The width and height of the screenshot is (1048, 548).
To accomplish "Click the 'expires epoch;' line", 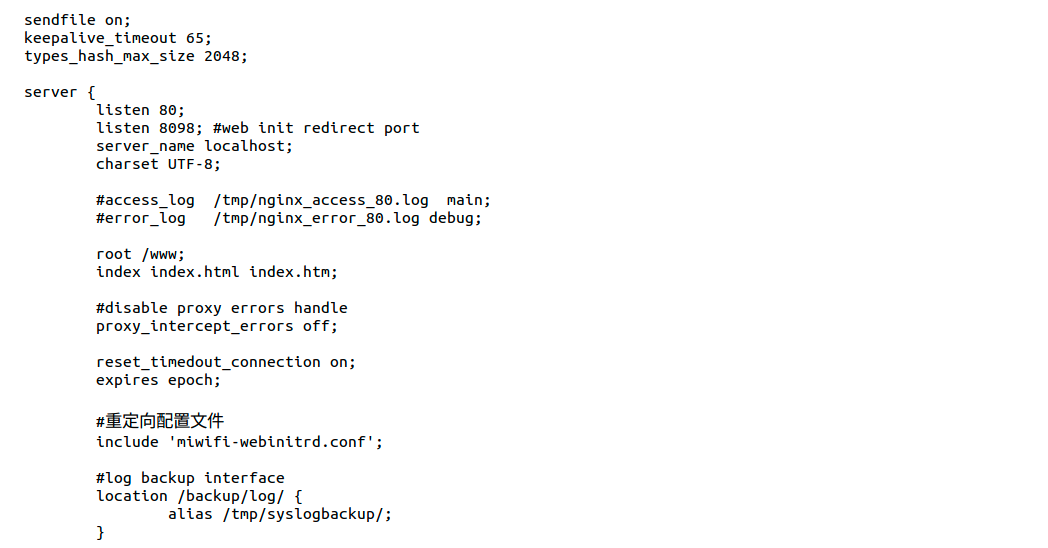I will click(158, 381).
